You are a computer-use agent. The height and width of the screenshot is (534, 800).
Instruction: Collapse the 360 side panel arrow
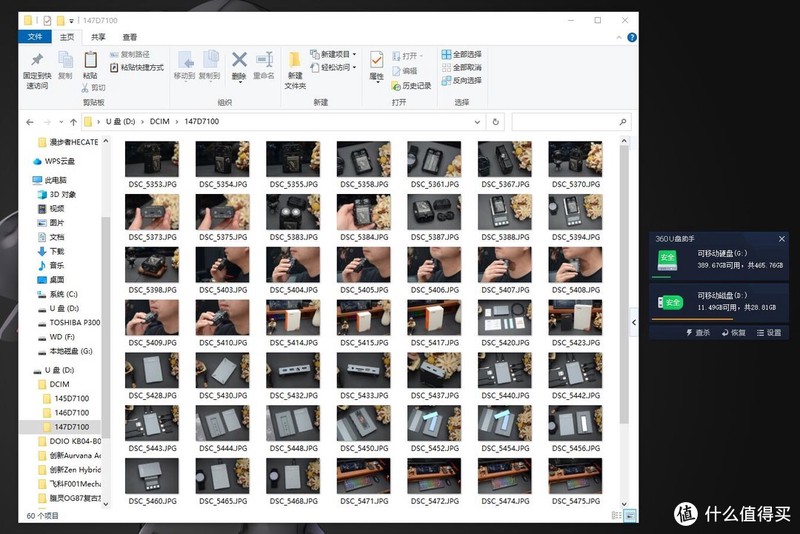[634, 322]
